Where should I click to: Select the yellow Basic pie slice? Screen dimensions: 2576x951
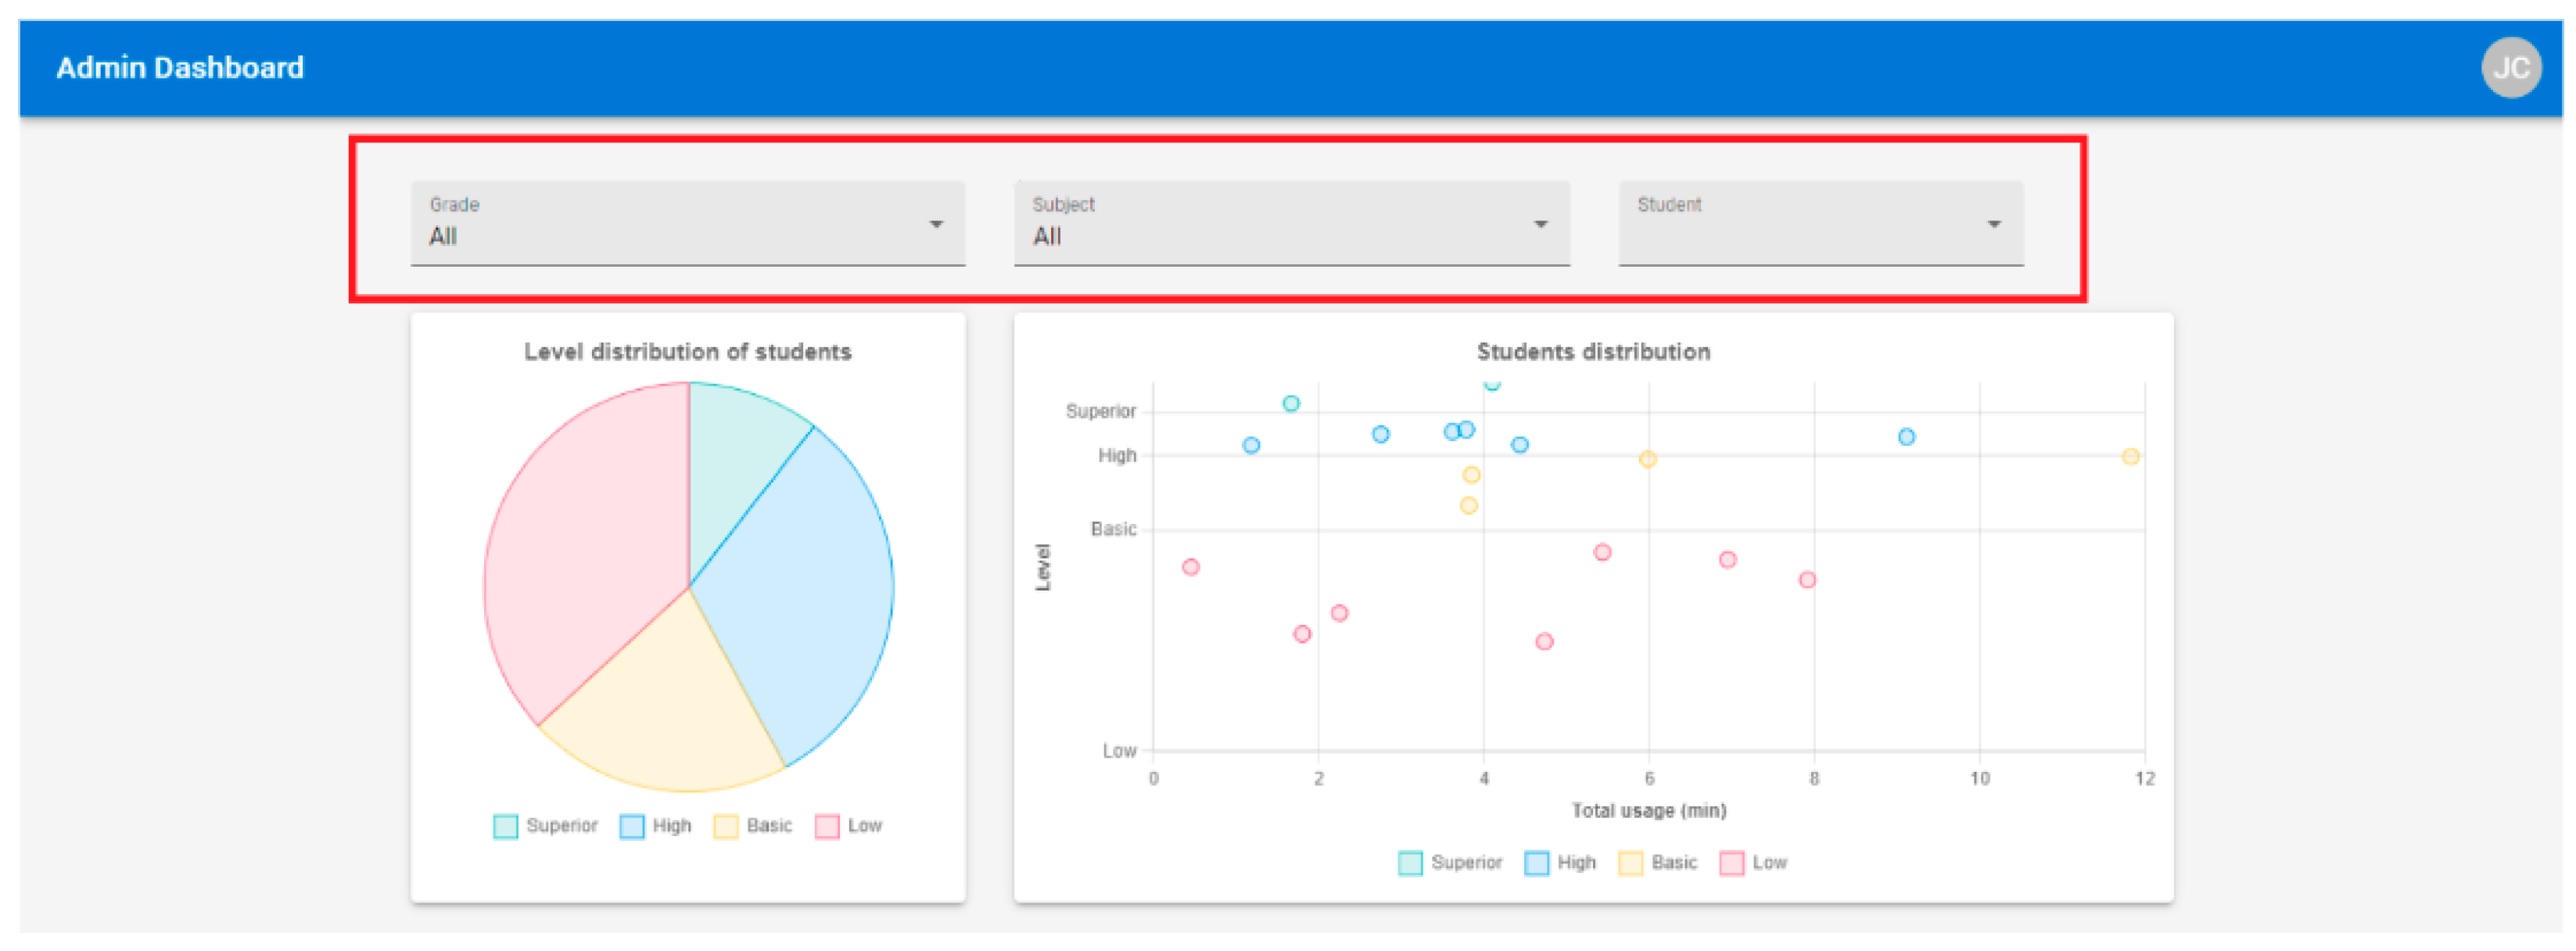click(x=670, y=710)
